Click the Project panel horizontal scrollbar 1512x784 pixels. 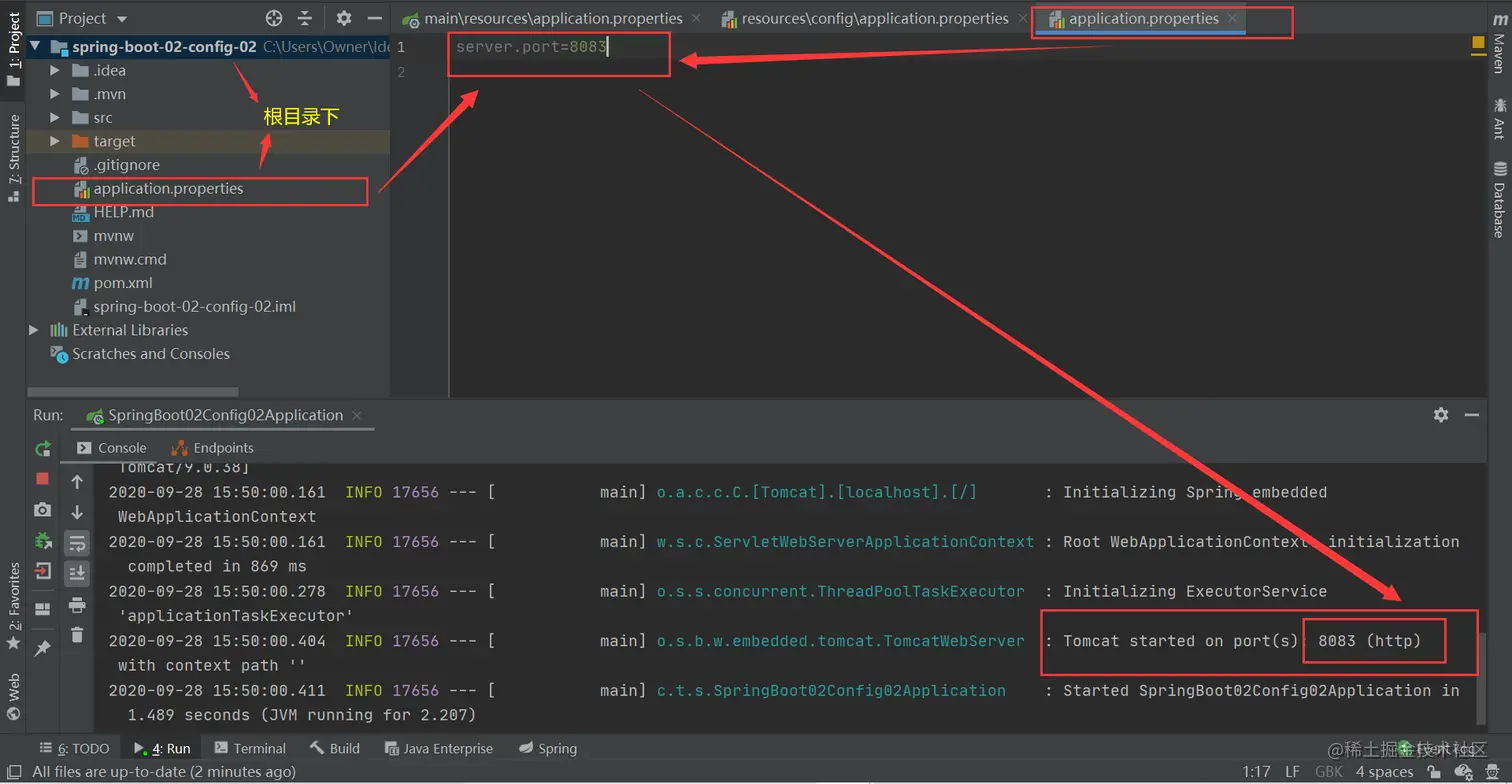click(133, 392)
